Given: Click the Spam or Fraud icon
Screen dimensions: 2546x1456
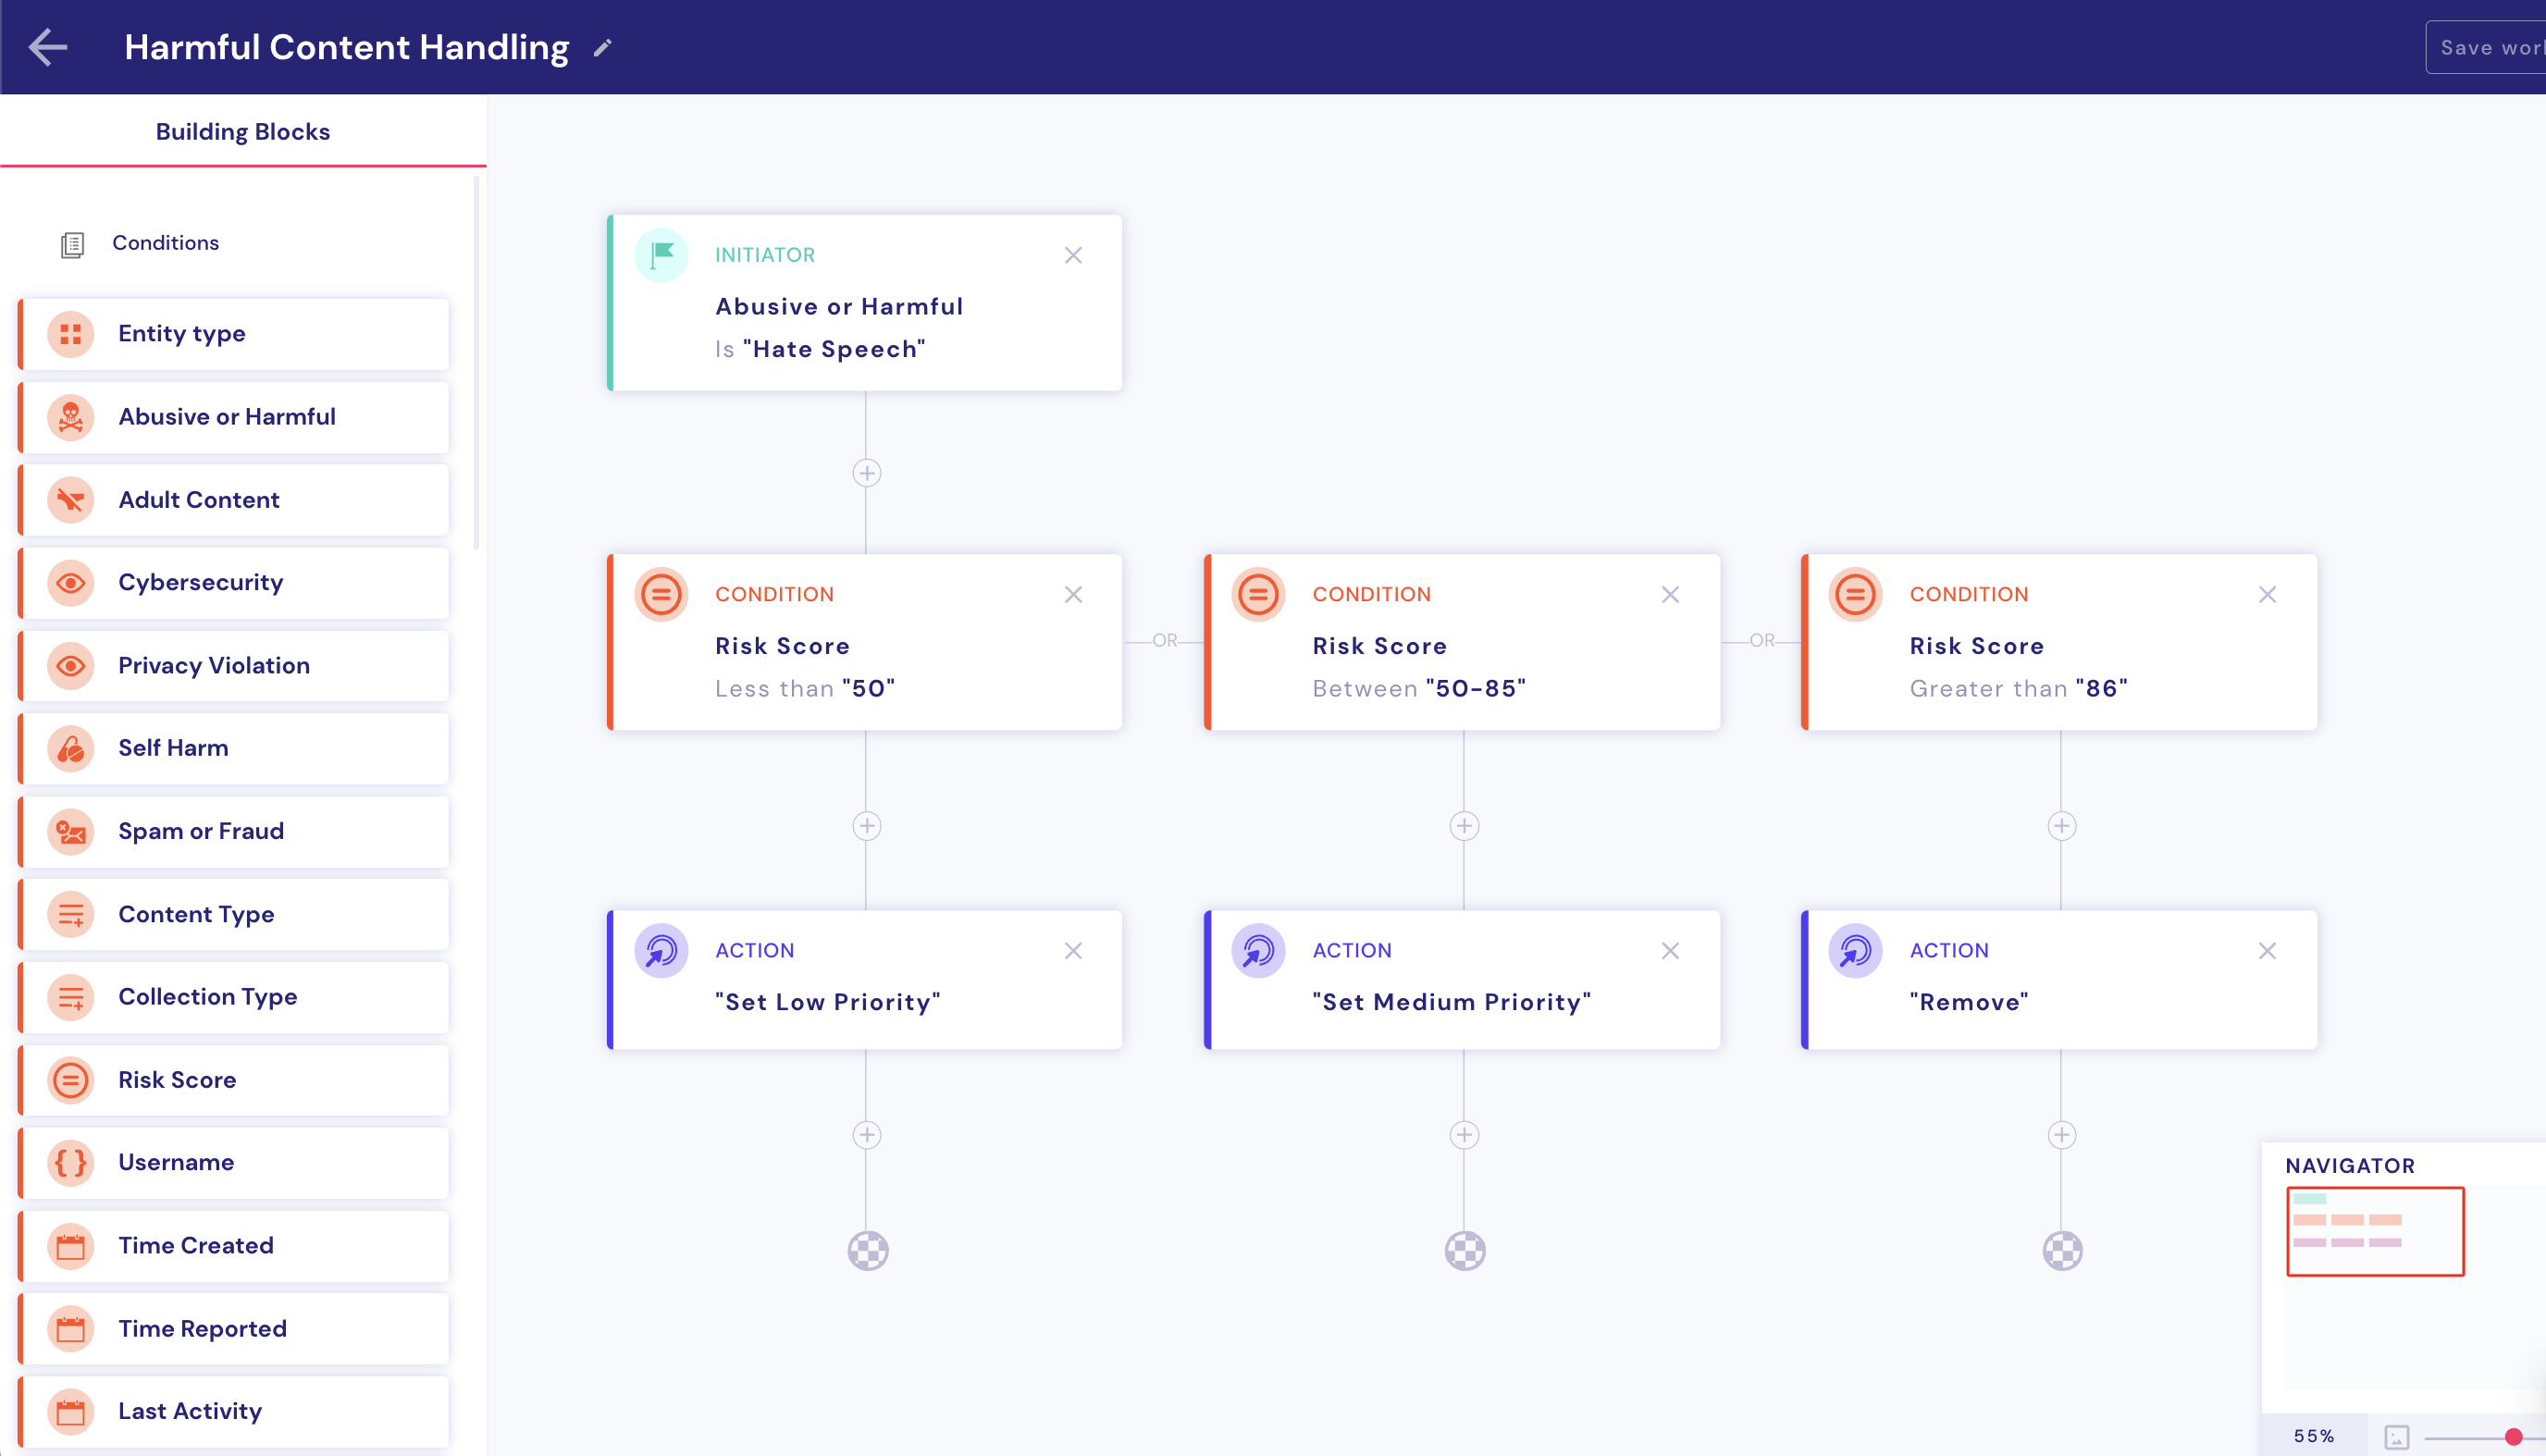Looking at the screenshot, I should pyautogui.click(x=69, y=831).
